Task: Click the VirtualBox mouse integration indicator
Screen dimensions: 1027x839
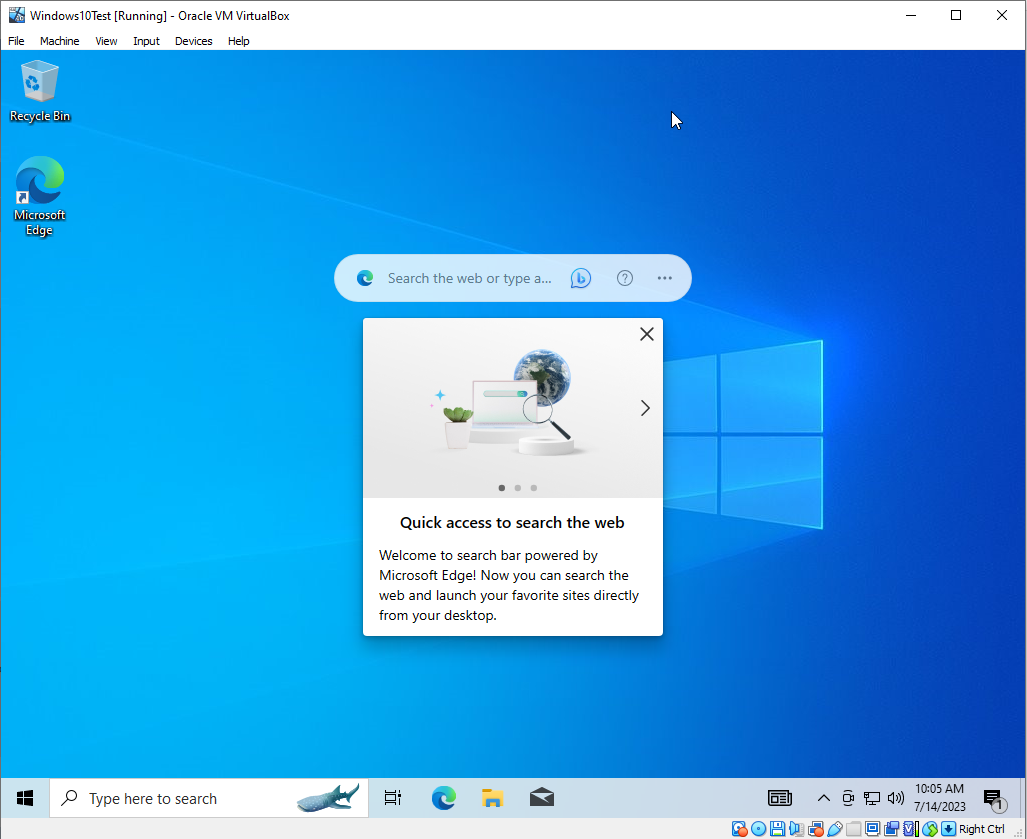Action: 929,829
